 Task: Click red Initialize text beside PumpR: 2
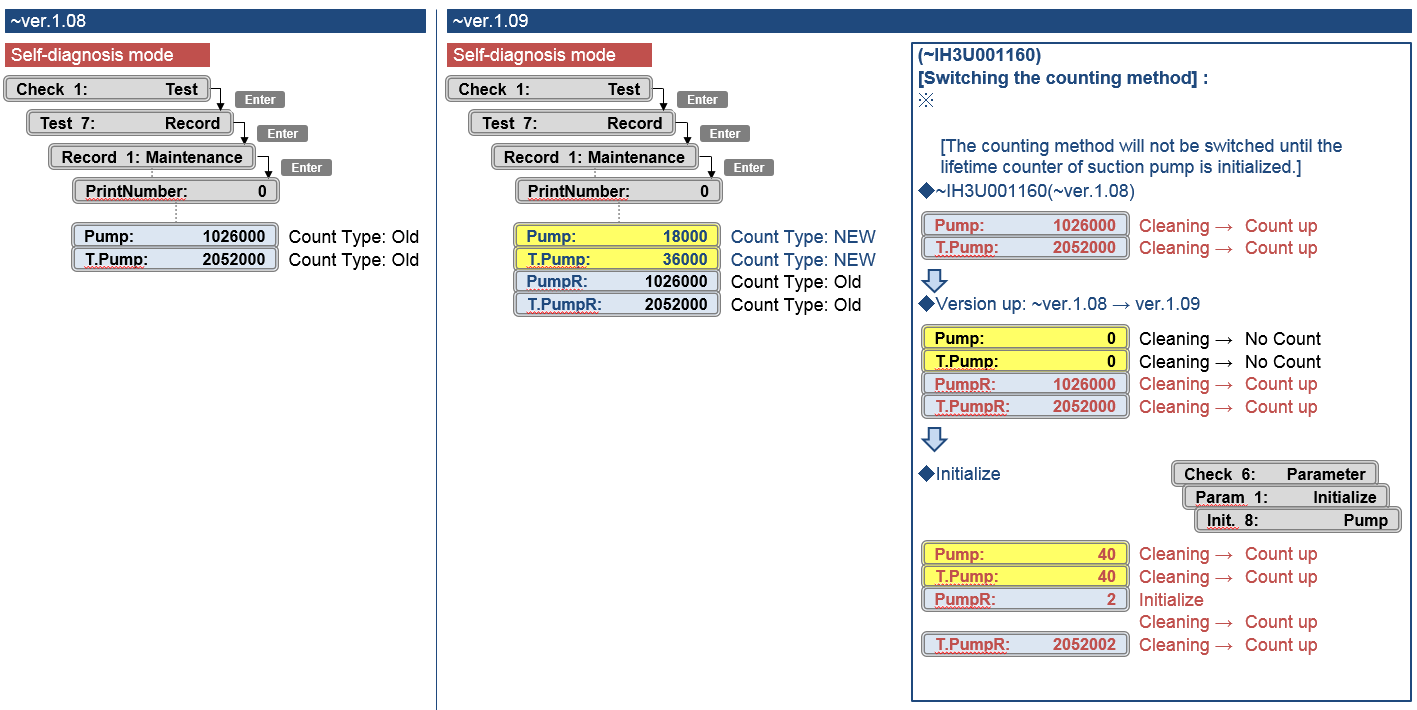click(1171, 600)
